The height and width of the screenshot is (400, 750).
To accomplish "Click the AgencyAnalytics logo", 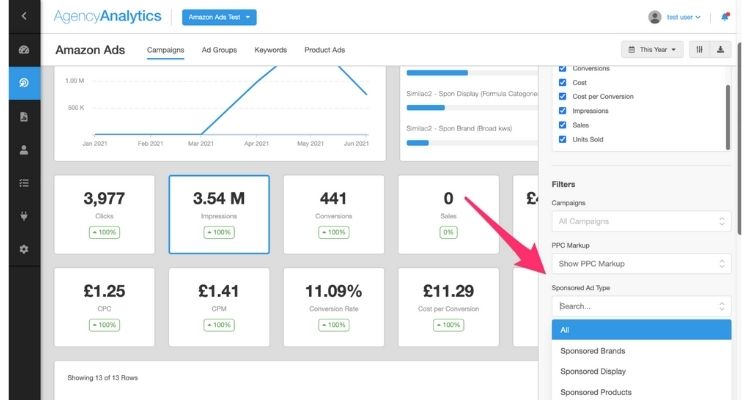I will (108, 16).
